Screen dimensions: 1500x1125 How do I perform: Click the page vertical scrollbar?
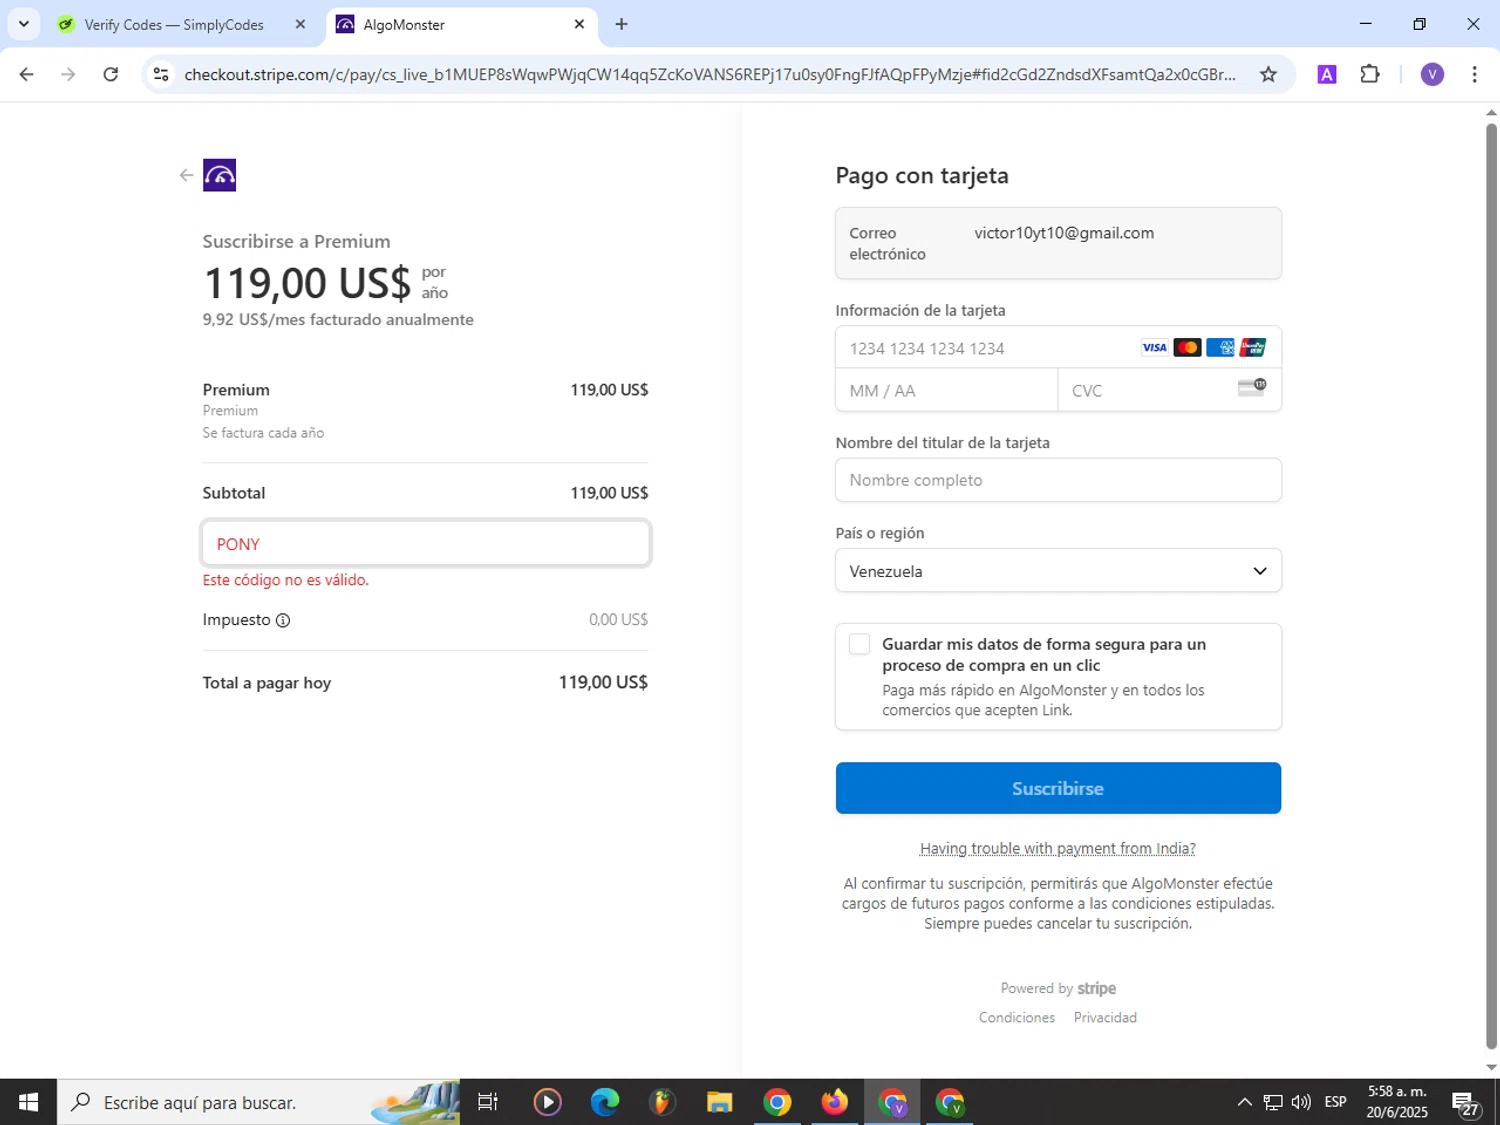pyautogui.click(x=1491, y=585)
